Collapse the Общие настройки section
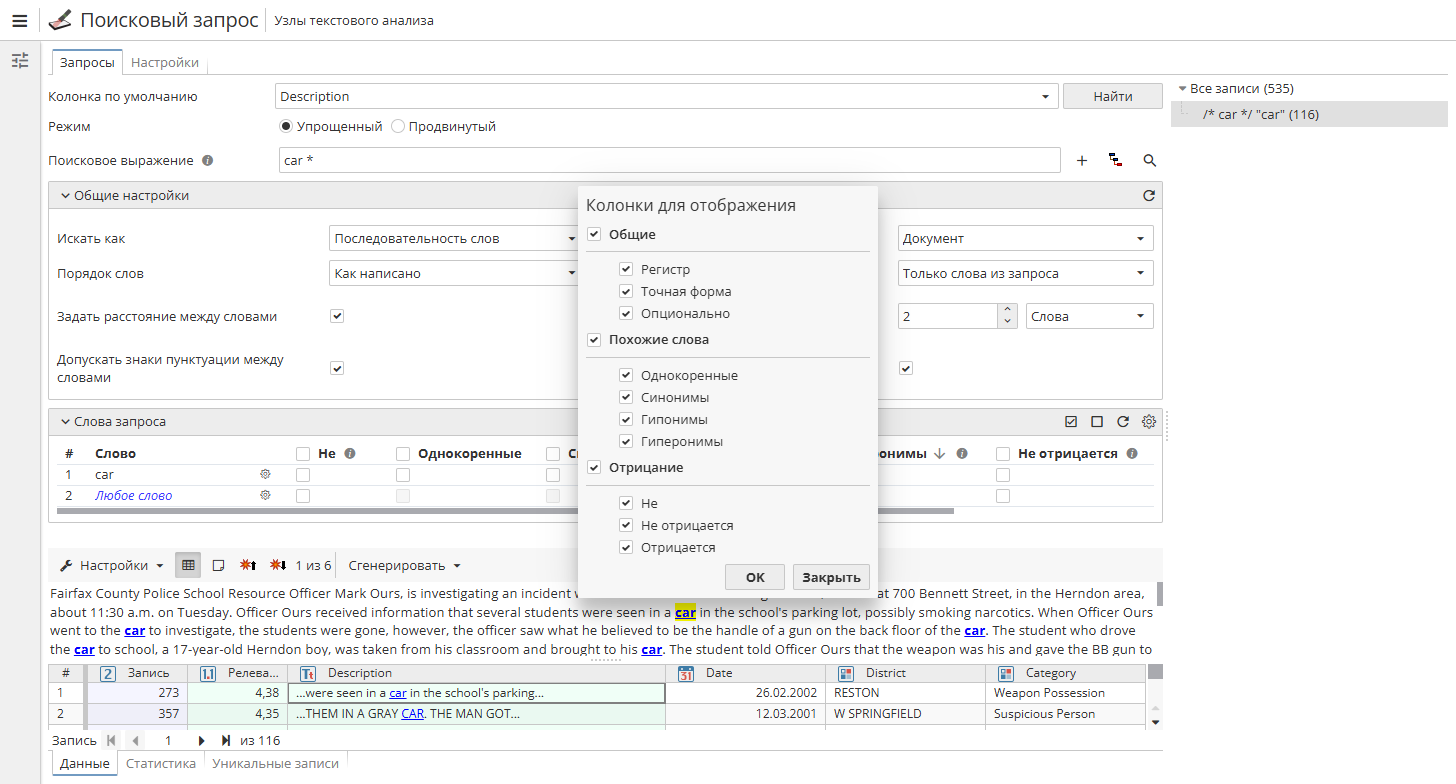Image resolution: width=1456 pixels, height=784 pixels. [65, 196]
